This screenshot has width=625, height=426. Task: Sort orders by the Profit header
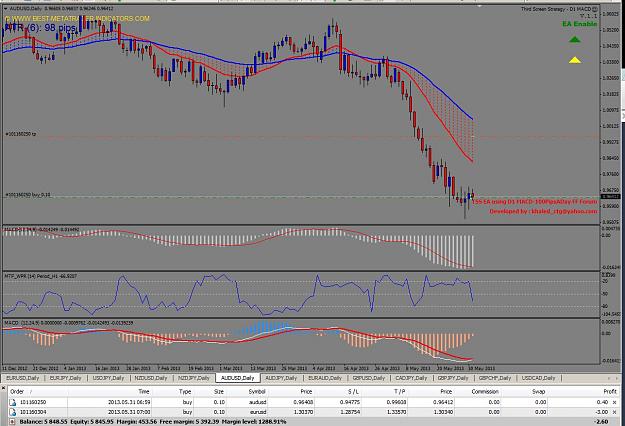point(609,392)
